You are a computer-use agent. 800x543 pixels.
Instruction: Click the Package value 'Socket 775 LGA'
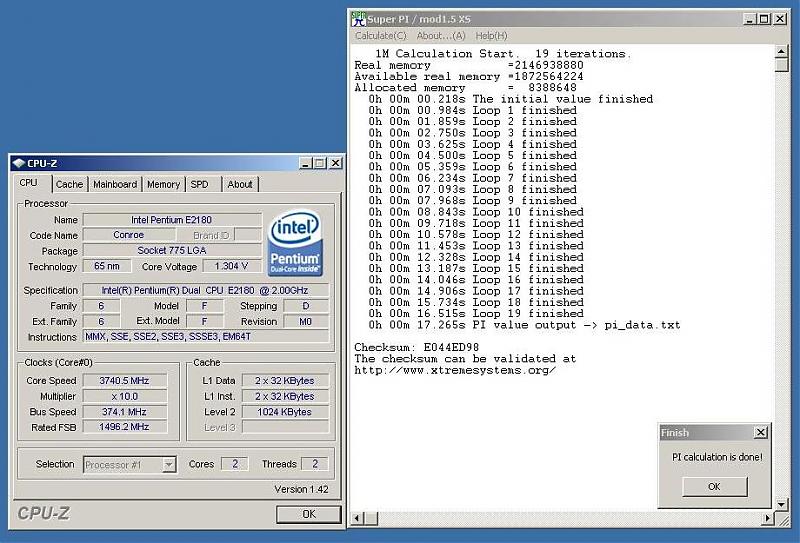click(x=172, y=251)
